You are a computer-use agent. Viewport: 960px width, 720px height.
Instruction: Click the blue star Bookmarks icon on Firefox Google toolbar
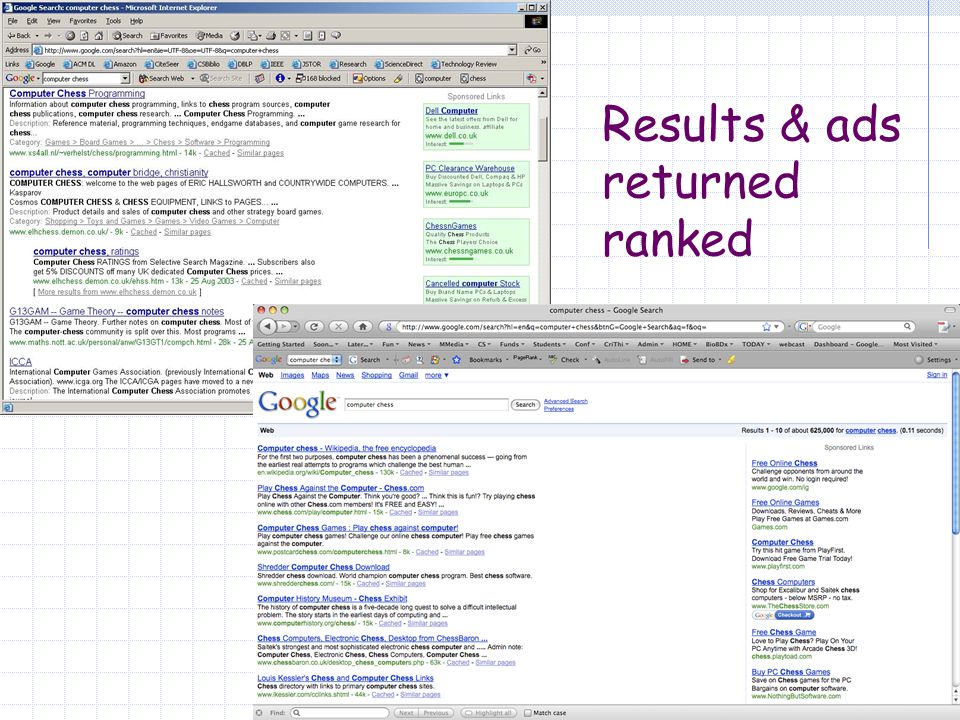pyautogui.click(x=456, y=360)
